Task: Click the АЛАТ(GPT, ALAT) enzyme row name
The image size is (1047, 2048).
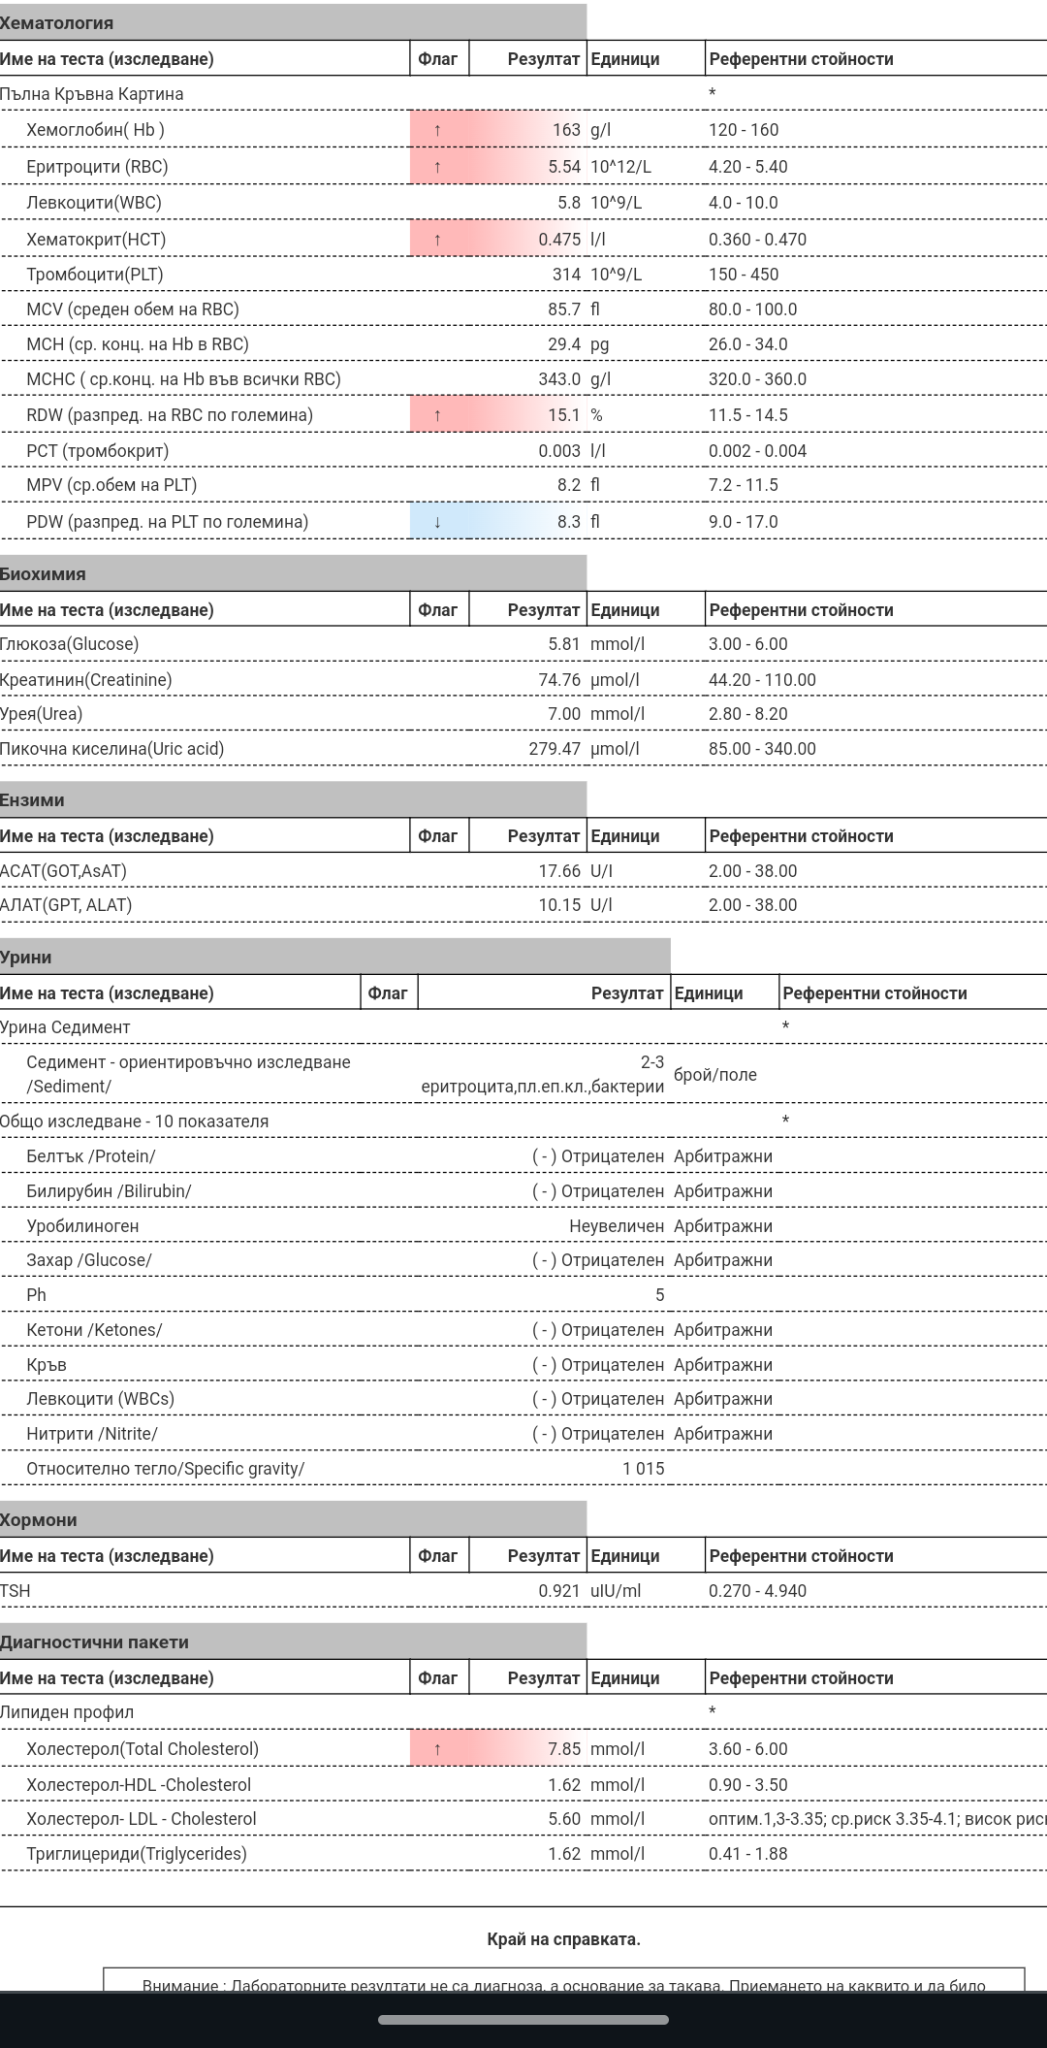Action: pos(66,906)
